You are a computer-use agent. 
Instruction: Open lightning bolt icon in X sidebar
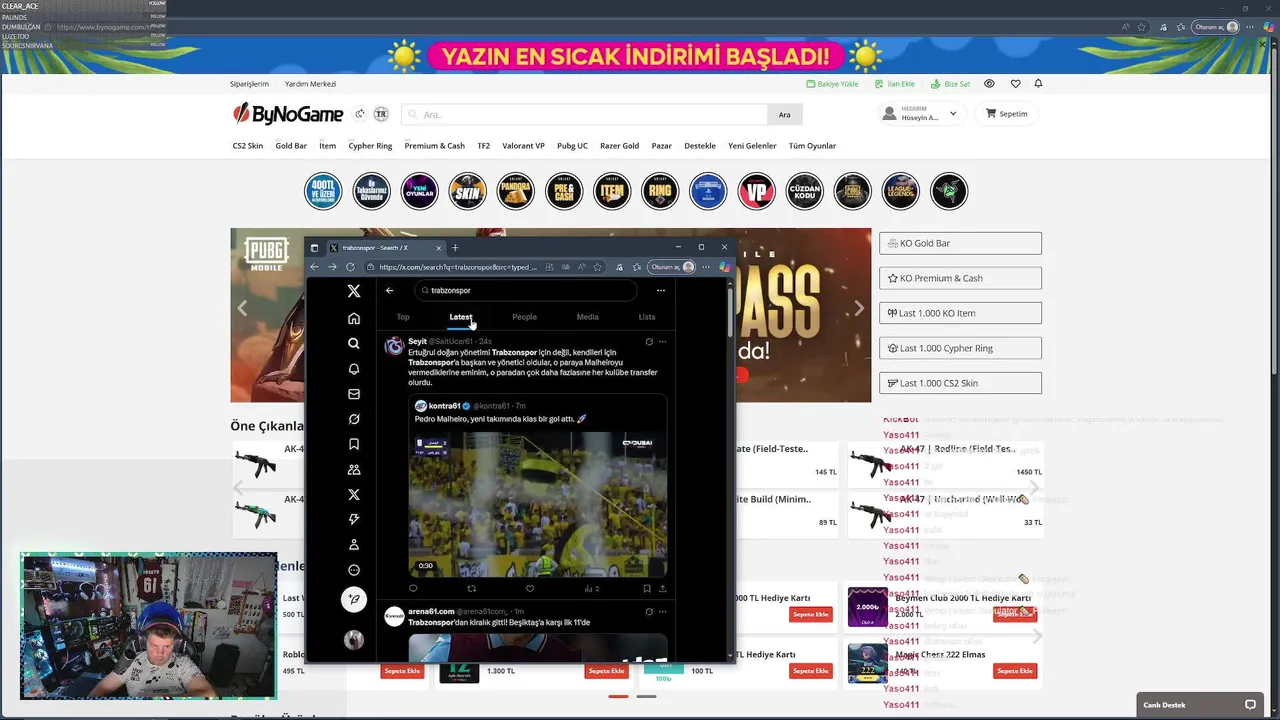pos(354,520)
